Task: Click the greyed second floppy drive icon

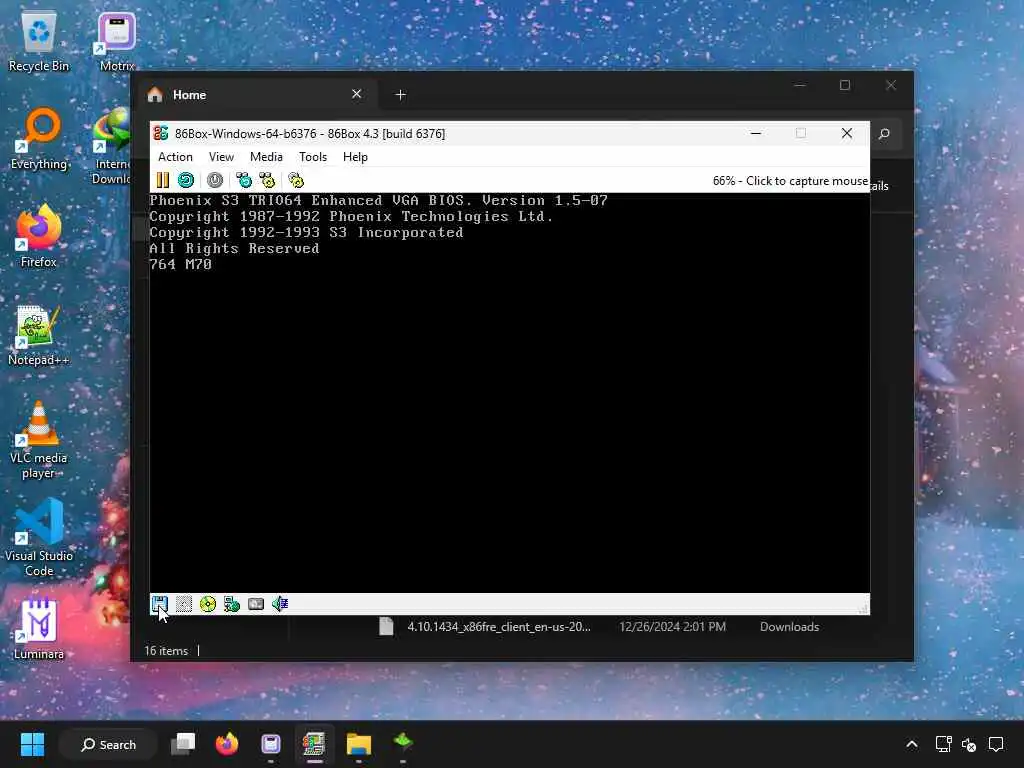Action: pos(184,604)
